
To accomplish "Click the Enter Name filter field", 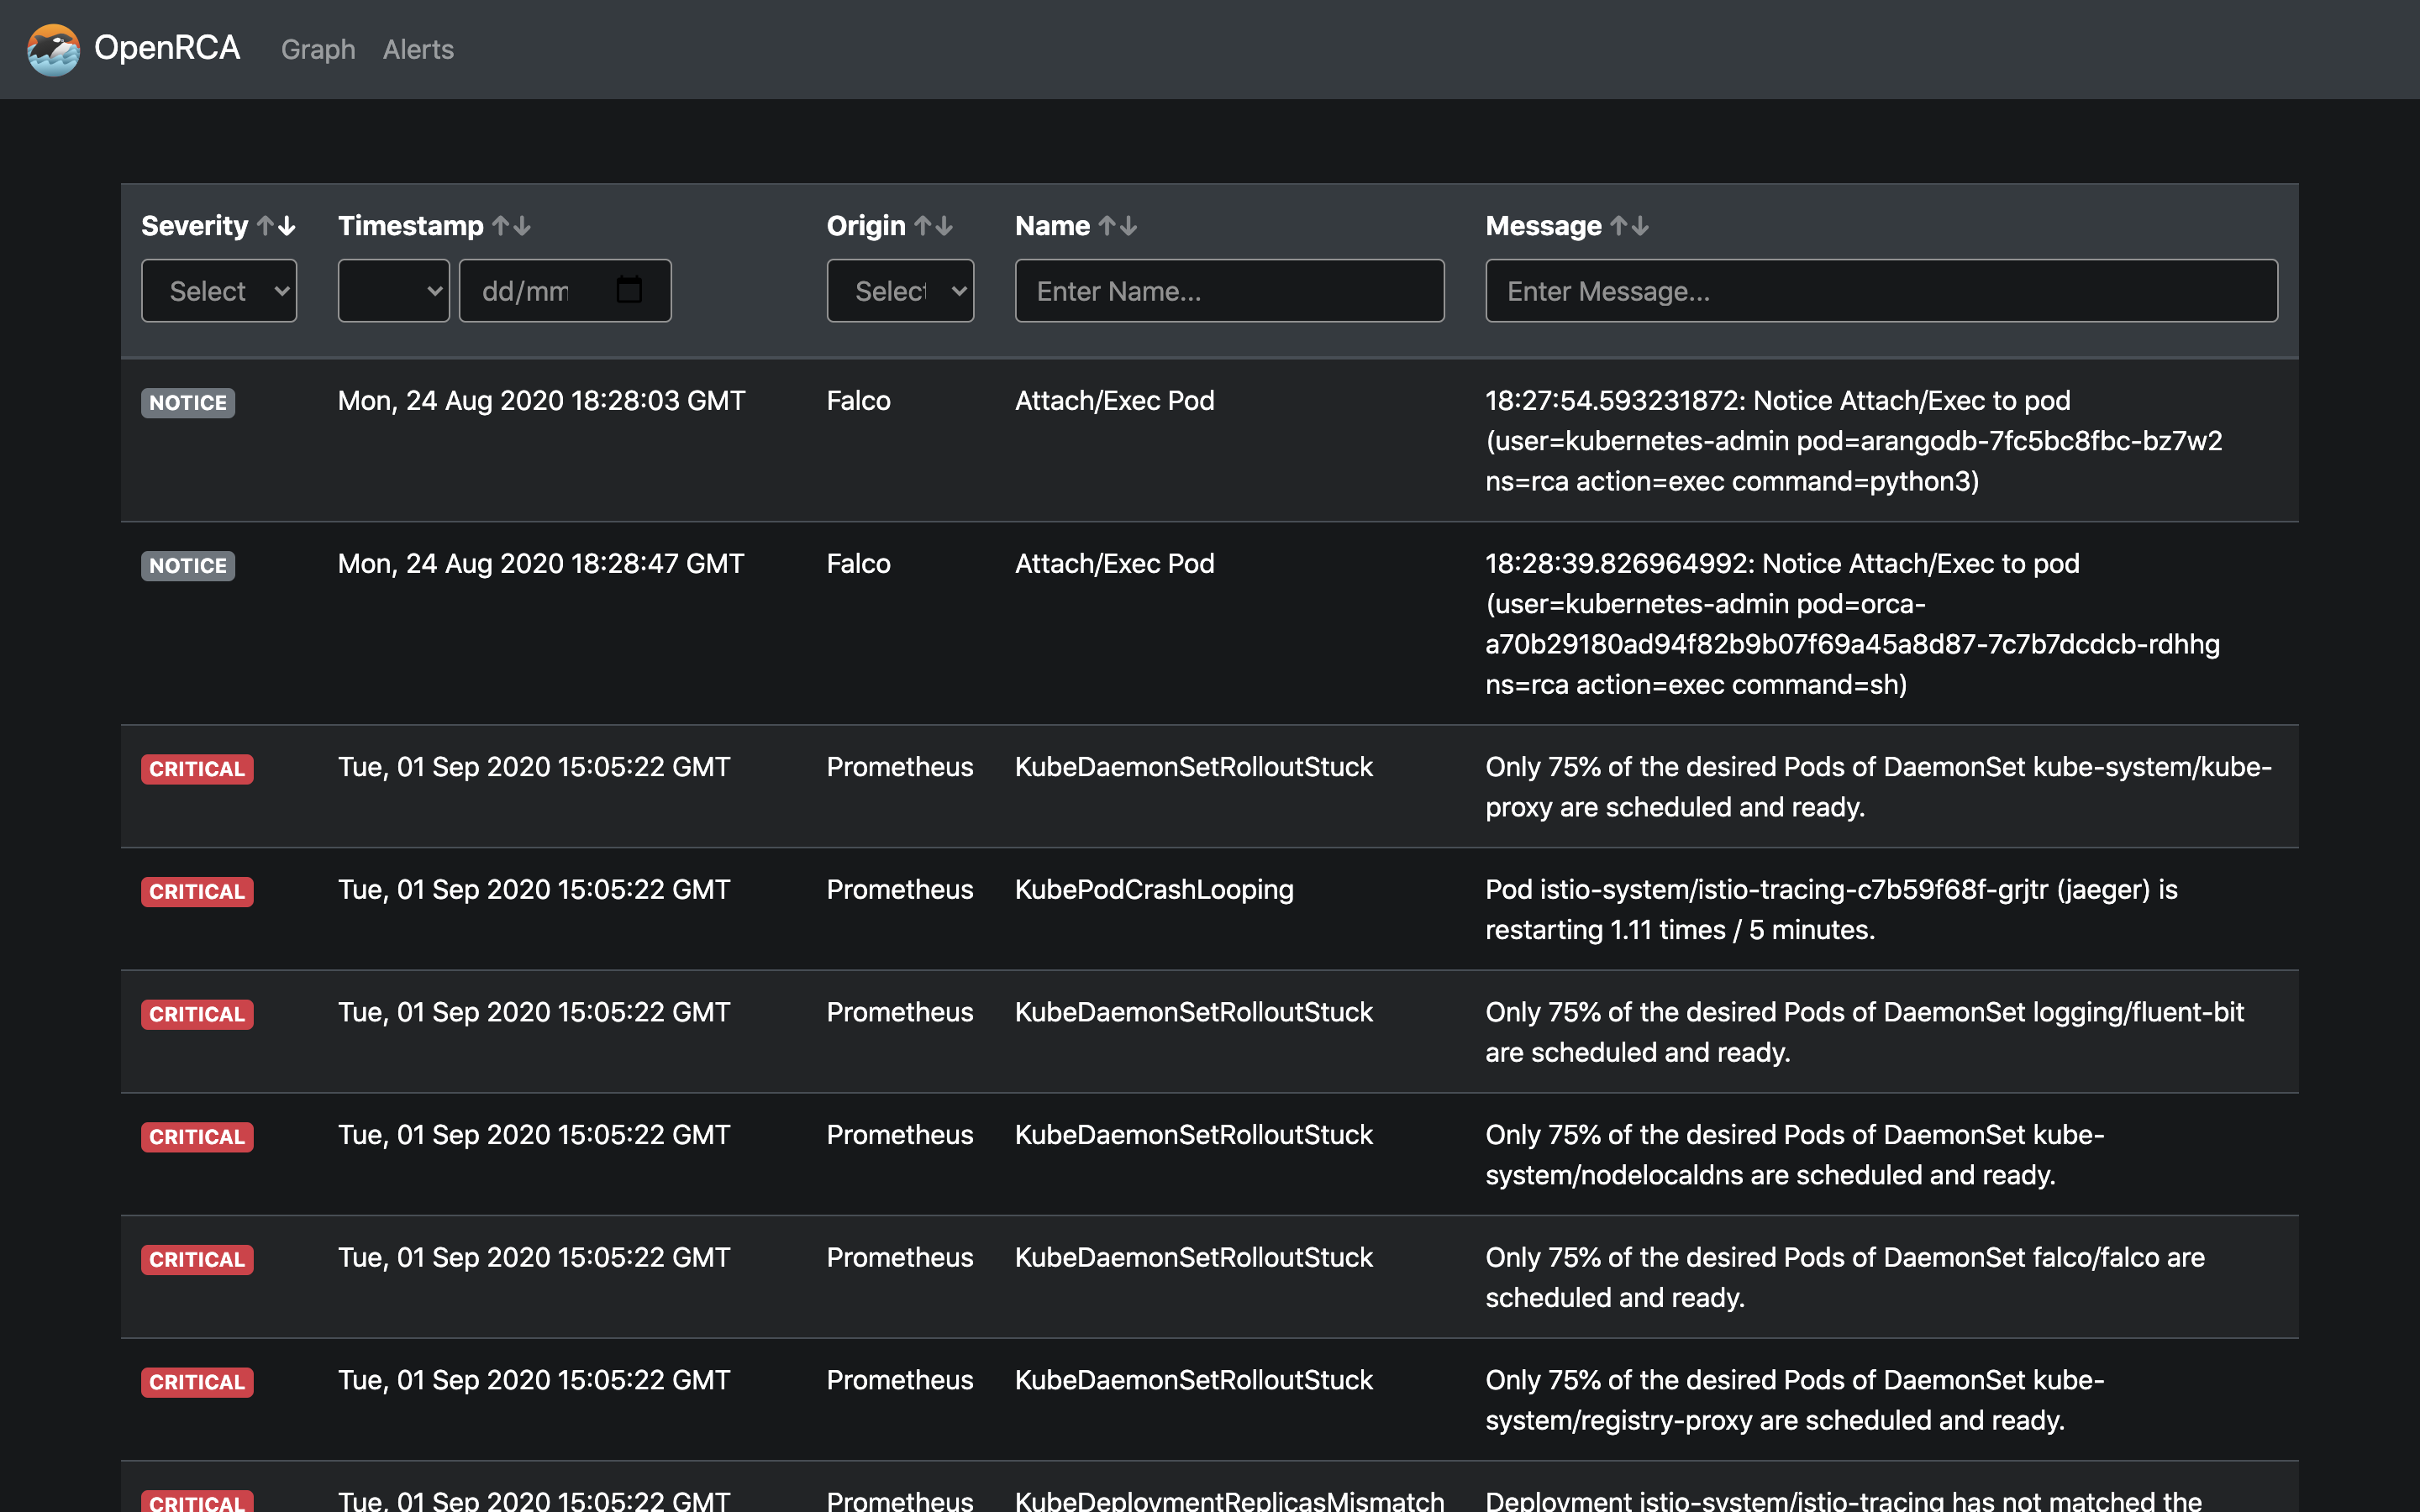I will click(1228, 290).
